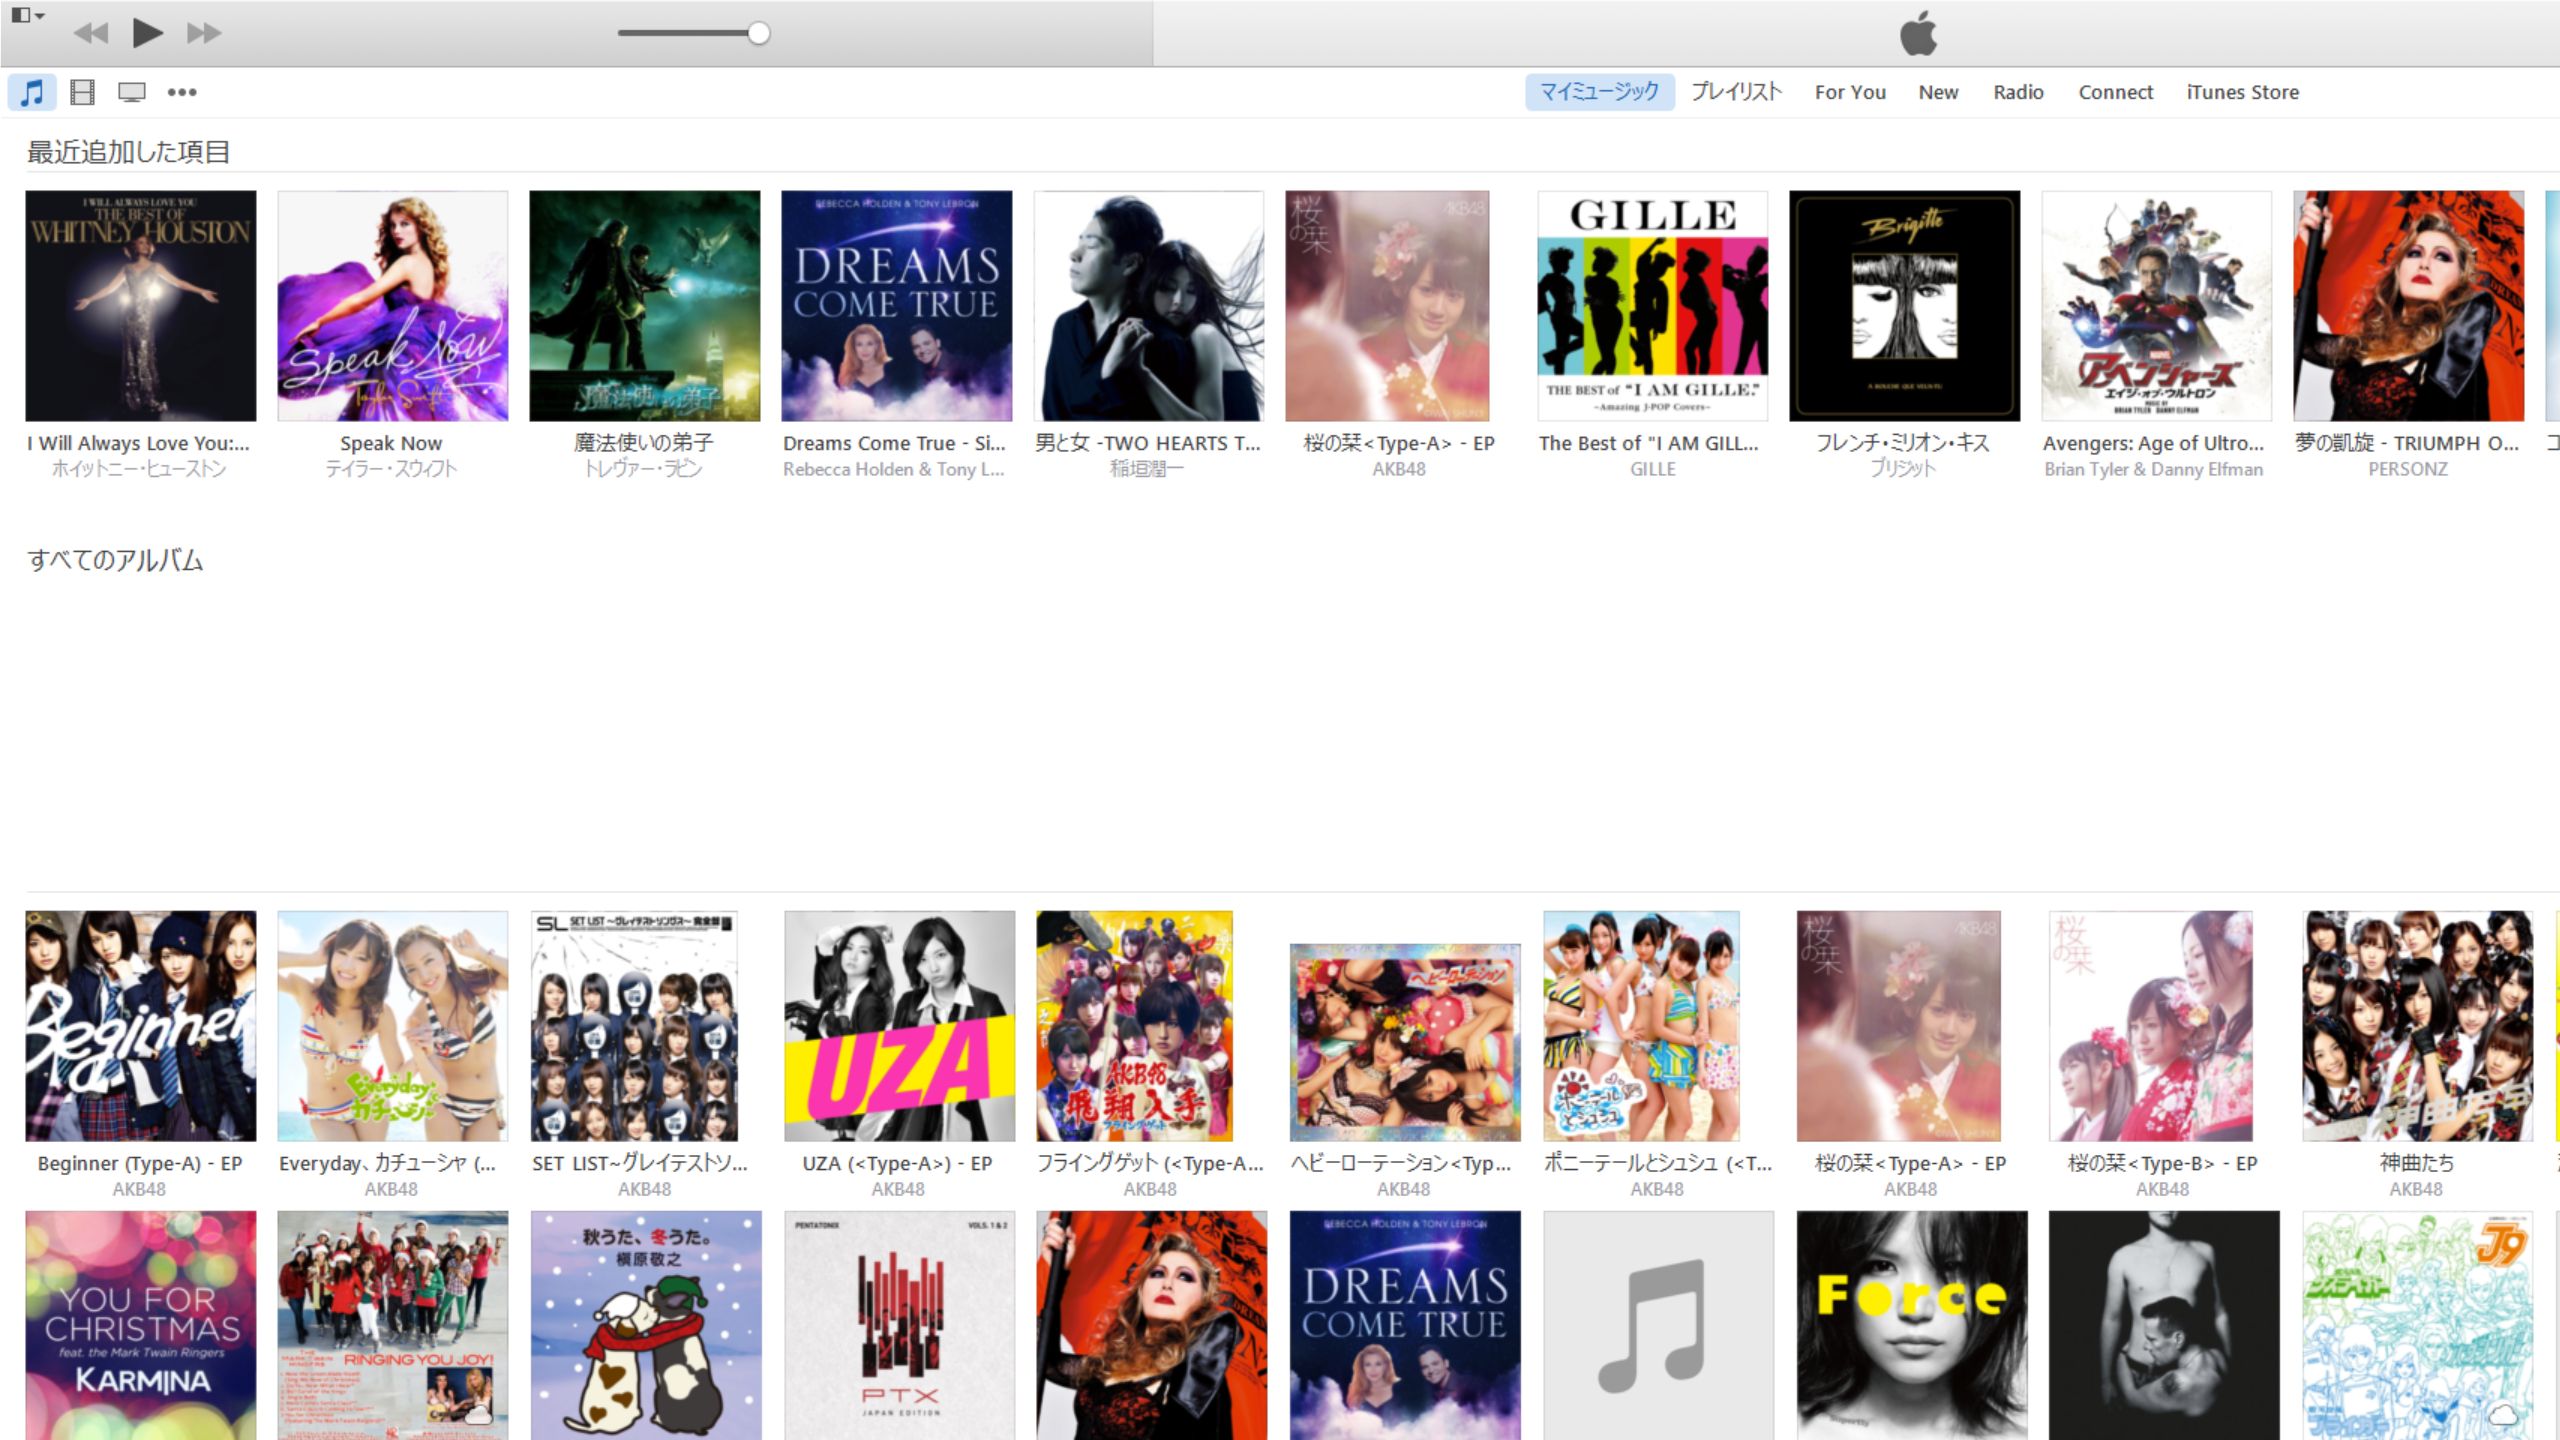
Task: Open the GILLE best-of album cover
Action: pyautogui.click(x=1653, y=306)
